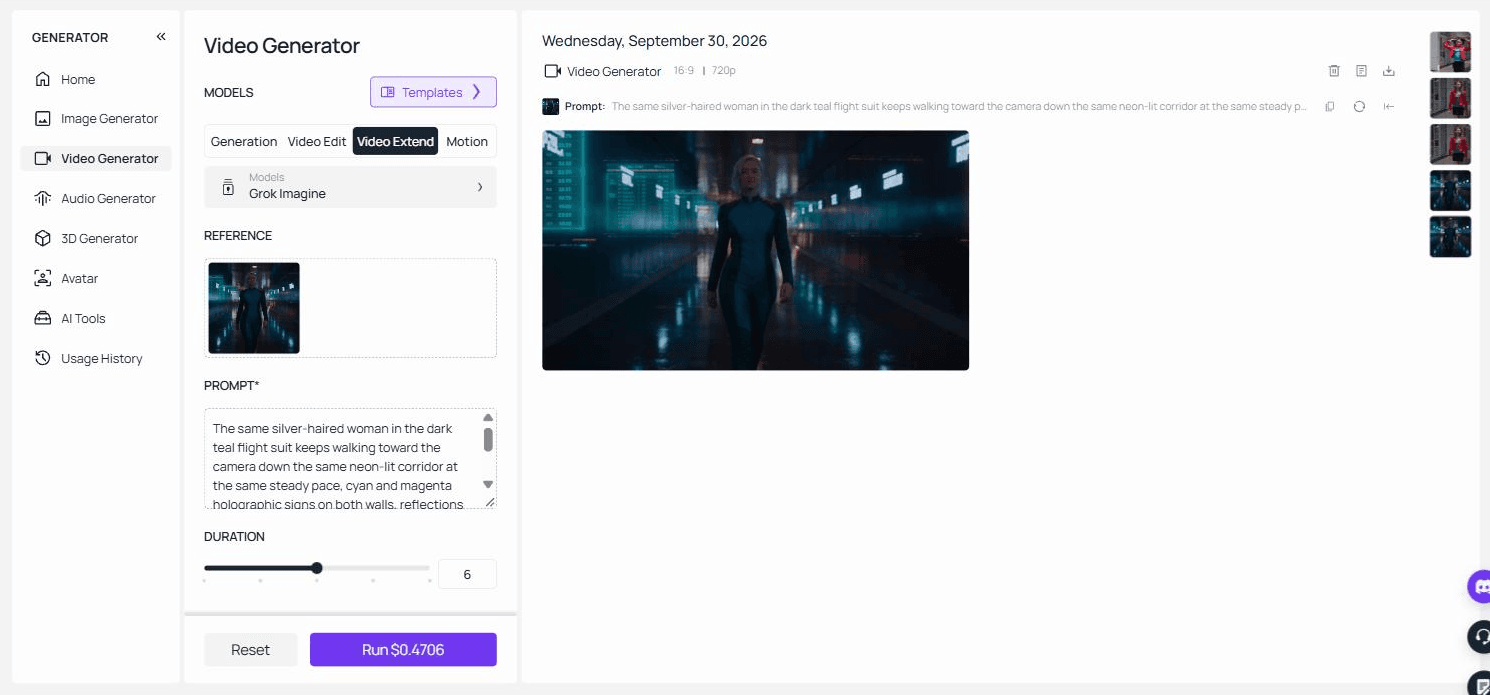The height and width of the screenshot is (695, 1490).
Task: Open the Grok Imagine model selector
Action: [350, 187]
